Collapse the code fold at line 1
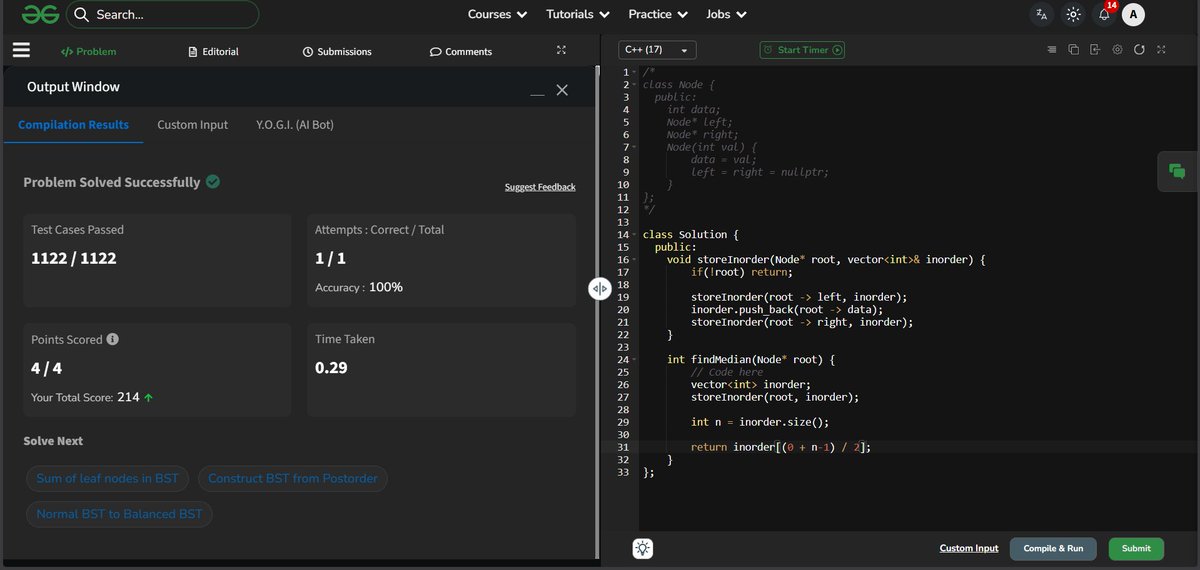The width and height of the screenshot is (1200, 570). [635, 72]
